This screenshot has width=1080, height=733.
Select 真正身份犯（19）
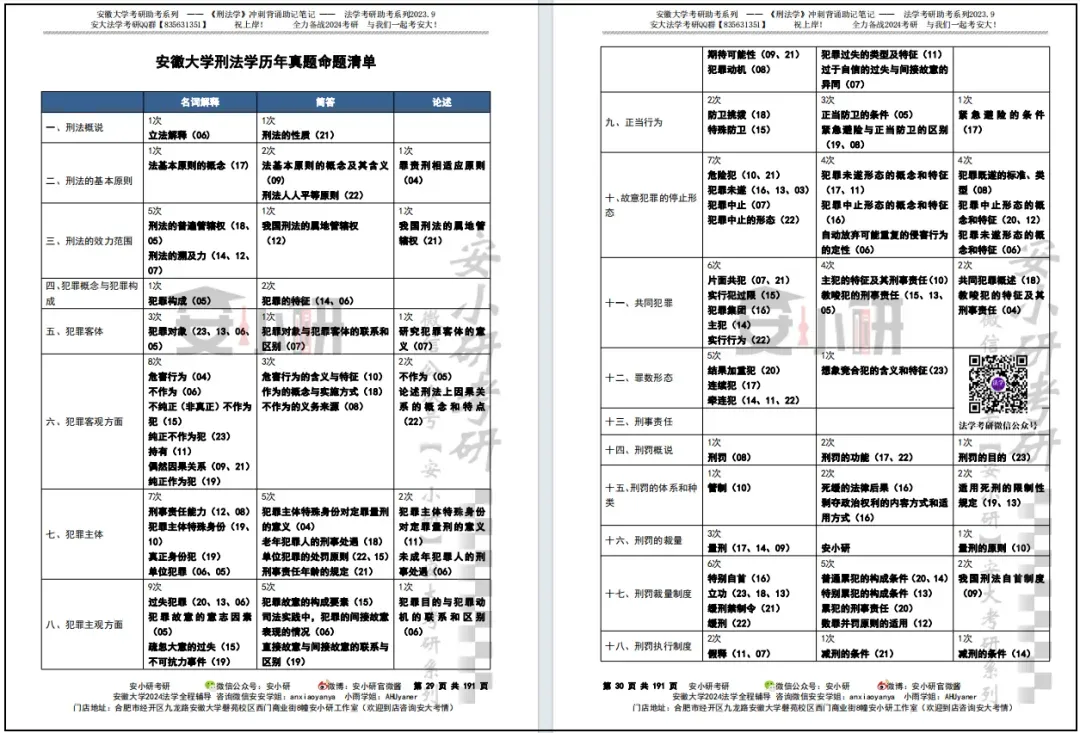[184, 557]
